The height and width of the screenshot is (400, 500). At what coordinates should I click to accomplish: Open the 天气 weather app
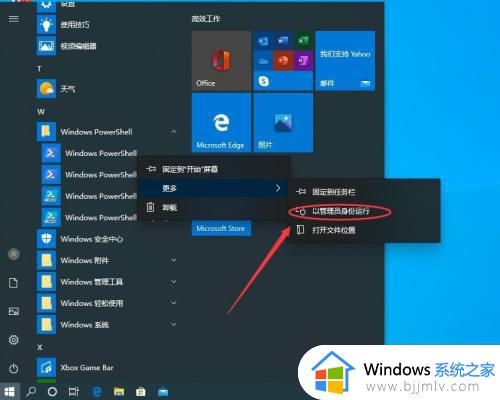[x=107, y=89]
